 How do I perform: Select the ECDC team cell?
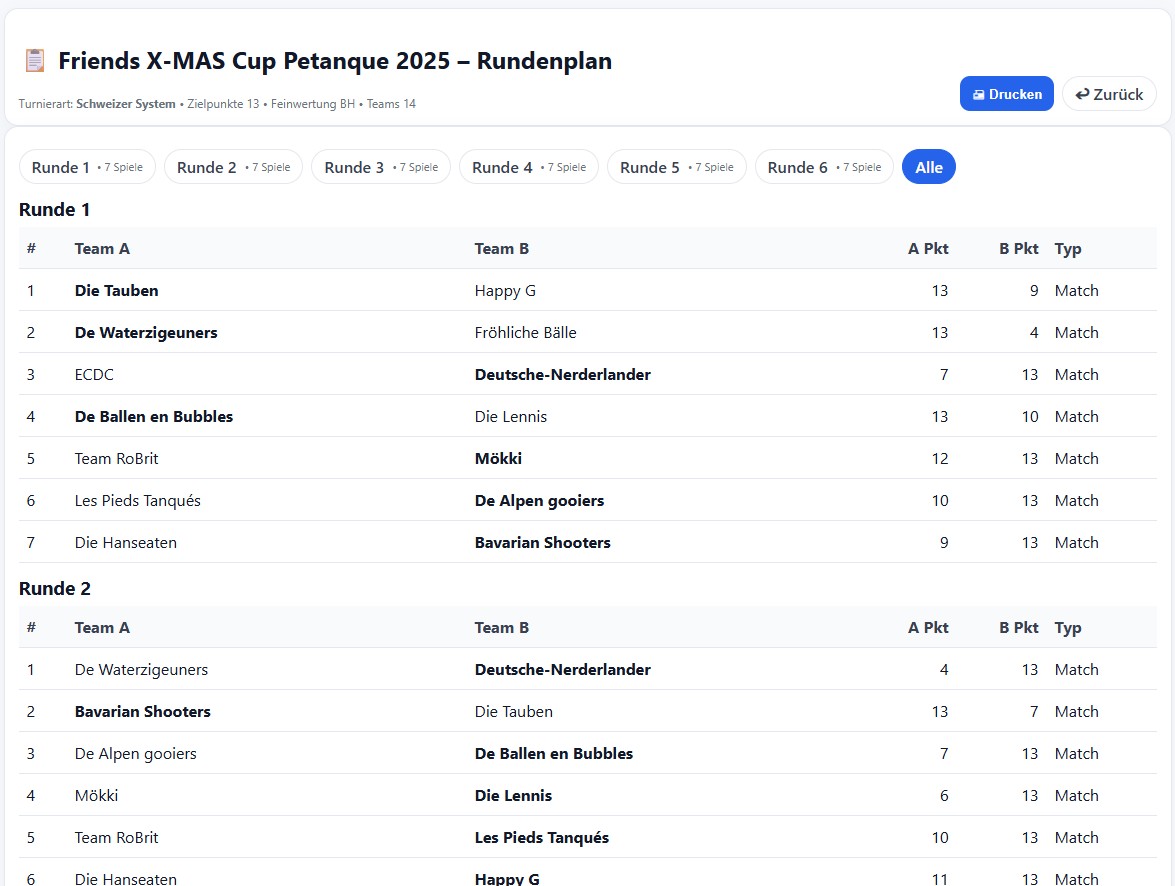pos(94,375)
